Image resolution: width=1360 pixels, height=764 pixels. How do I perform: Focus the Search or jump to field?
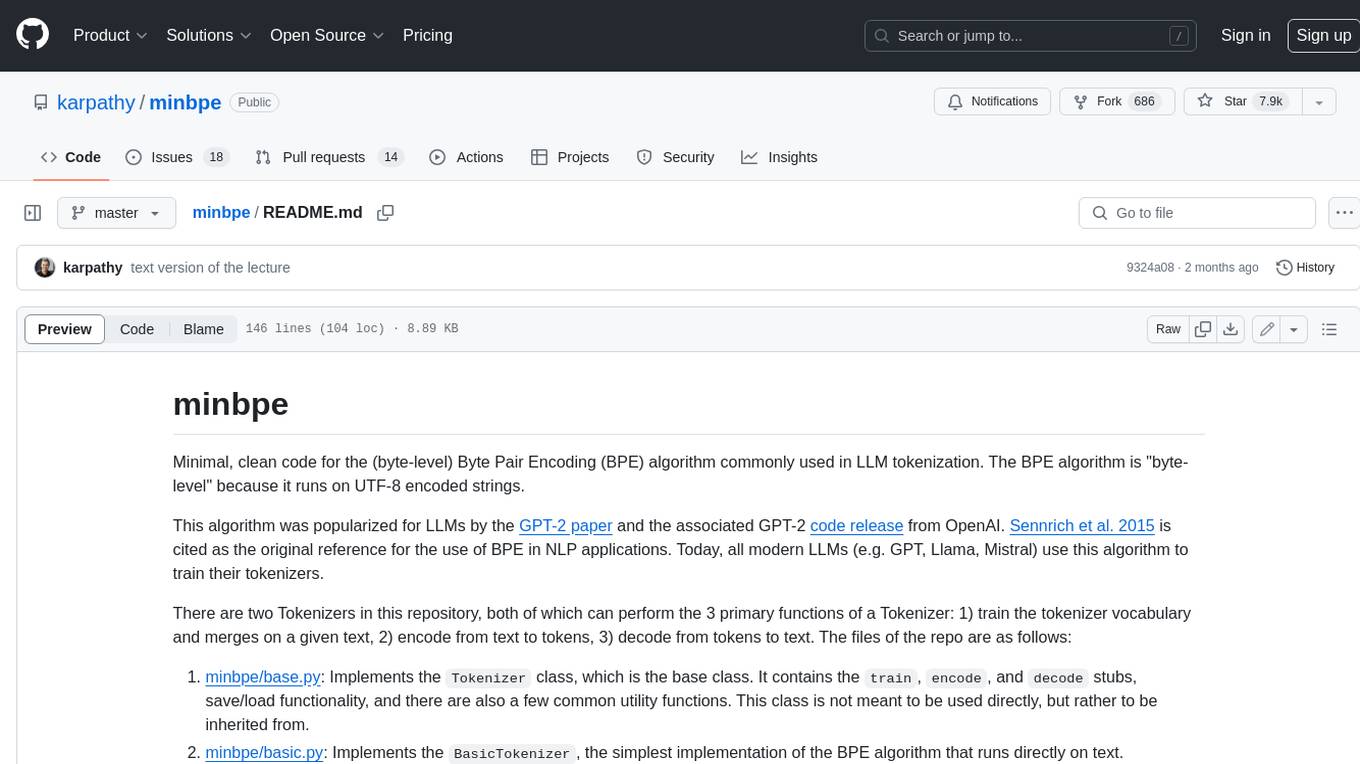click(1032, 35)
